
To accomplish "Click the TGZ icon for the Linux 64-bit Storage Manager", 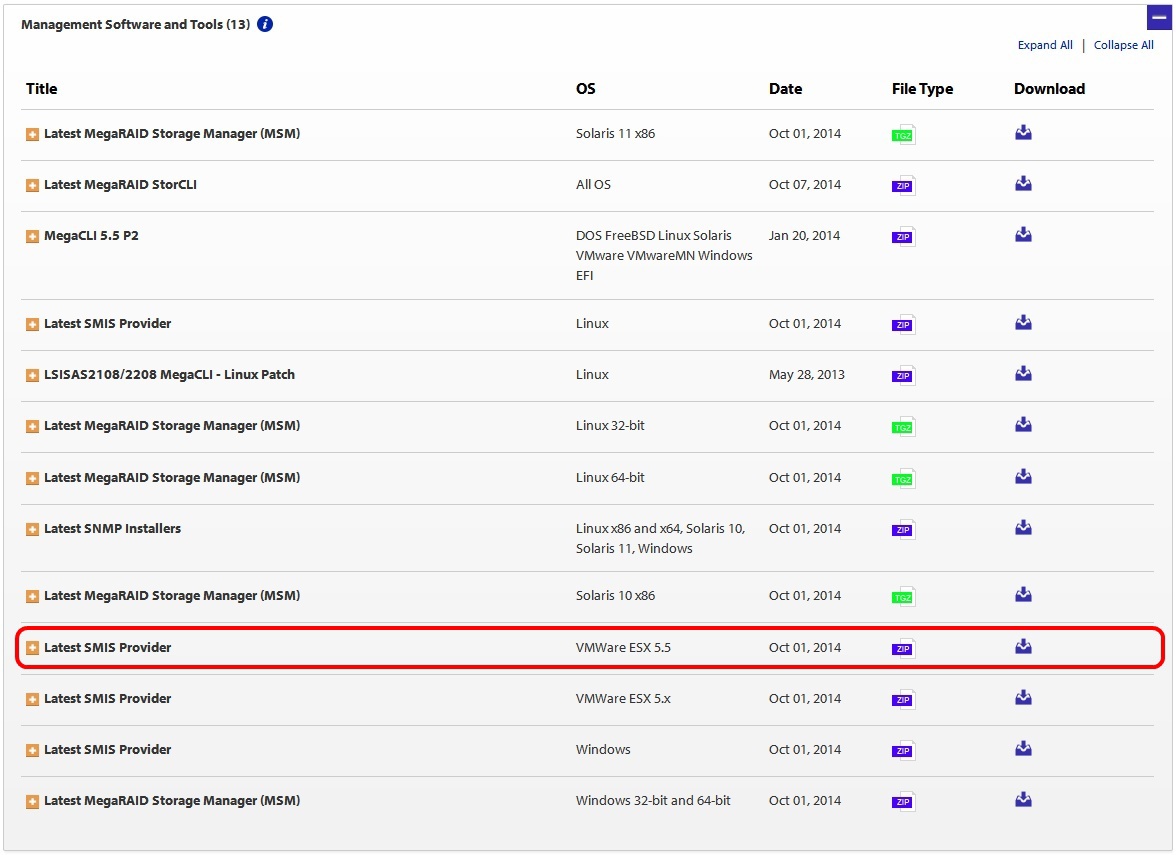I will [x=900, y=477].
